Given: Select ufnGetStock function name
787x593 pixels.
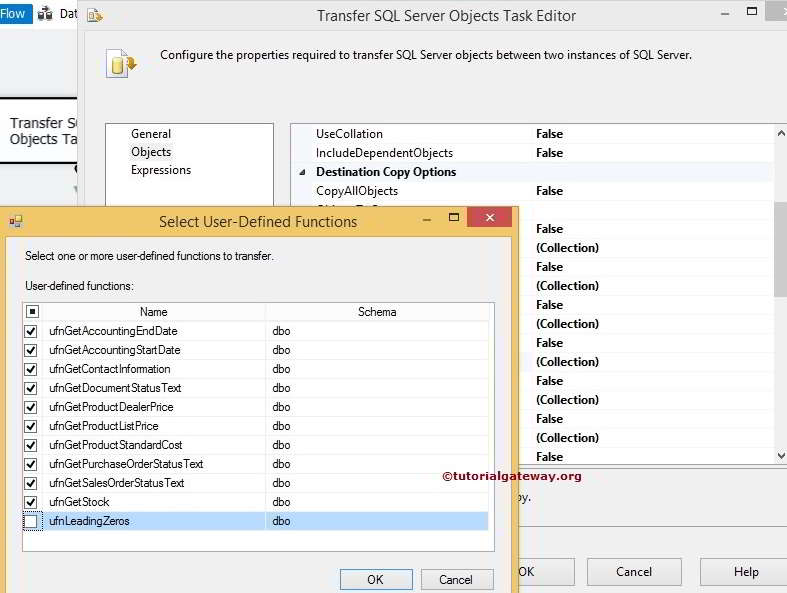Looking at the screenshot, I should pyautogui.click(x=79, y=502).
